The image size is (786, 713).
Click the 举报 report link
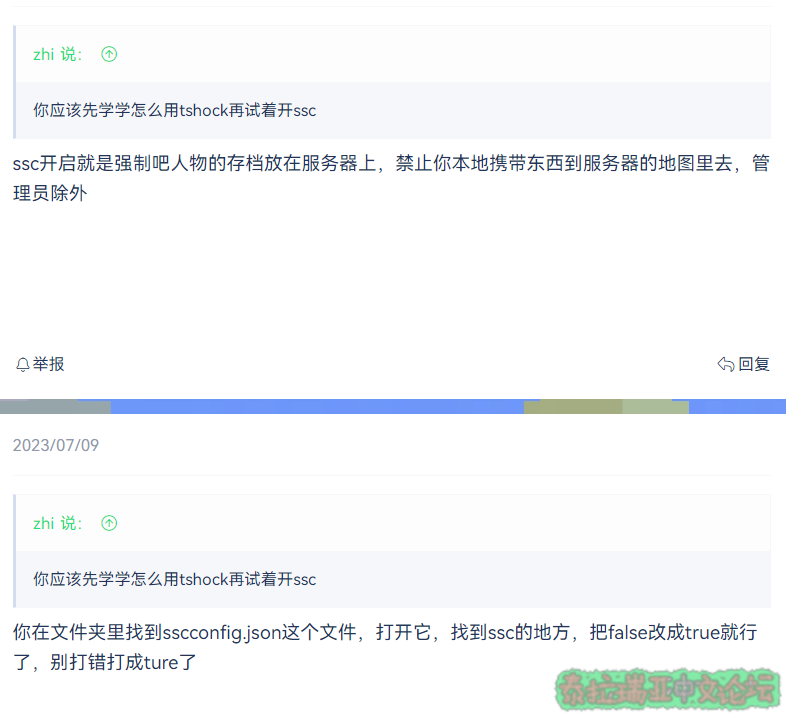pyautogui.click(x=40, y=364)
